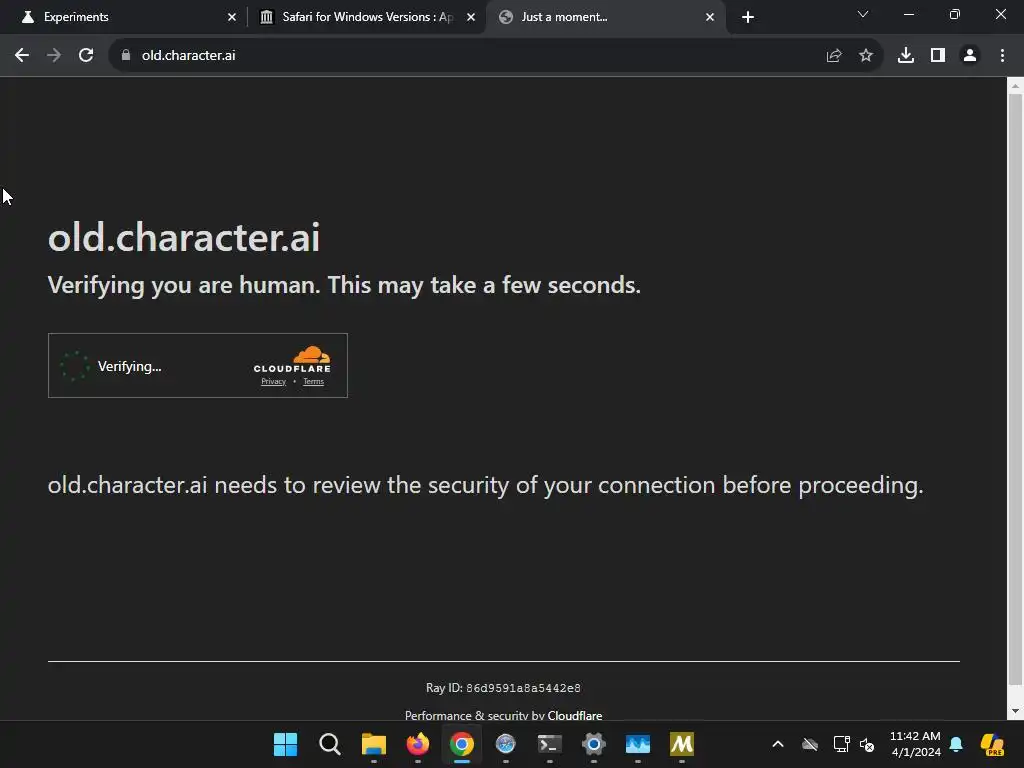Open File Explorer from the taskbar

374,744
